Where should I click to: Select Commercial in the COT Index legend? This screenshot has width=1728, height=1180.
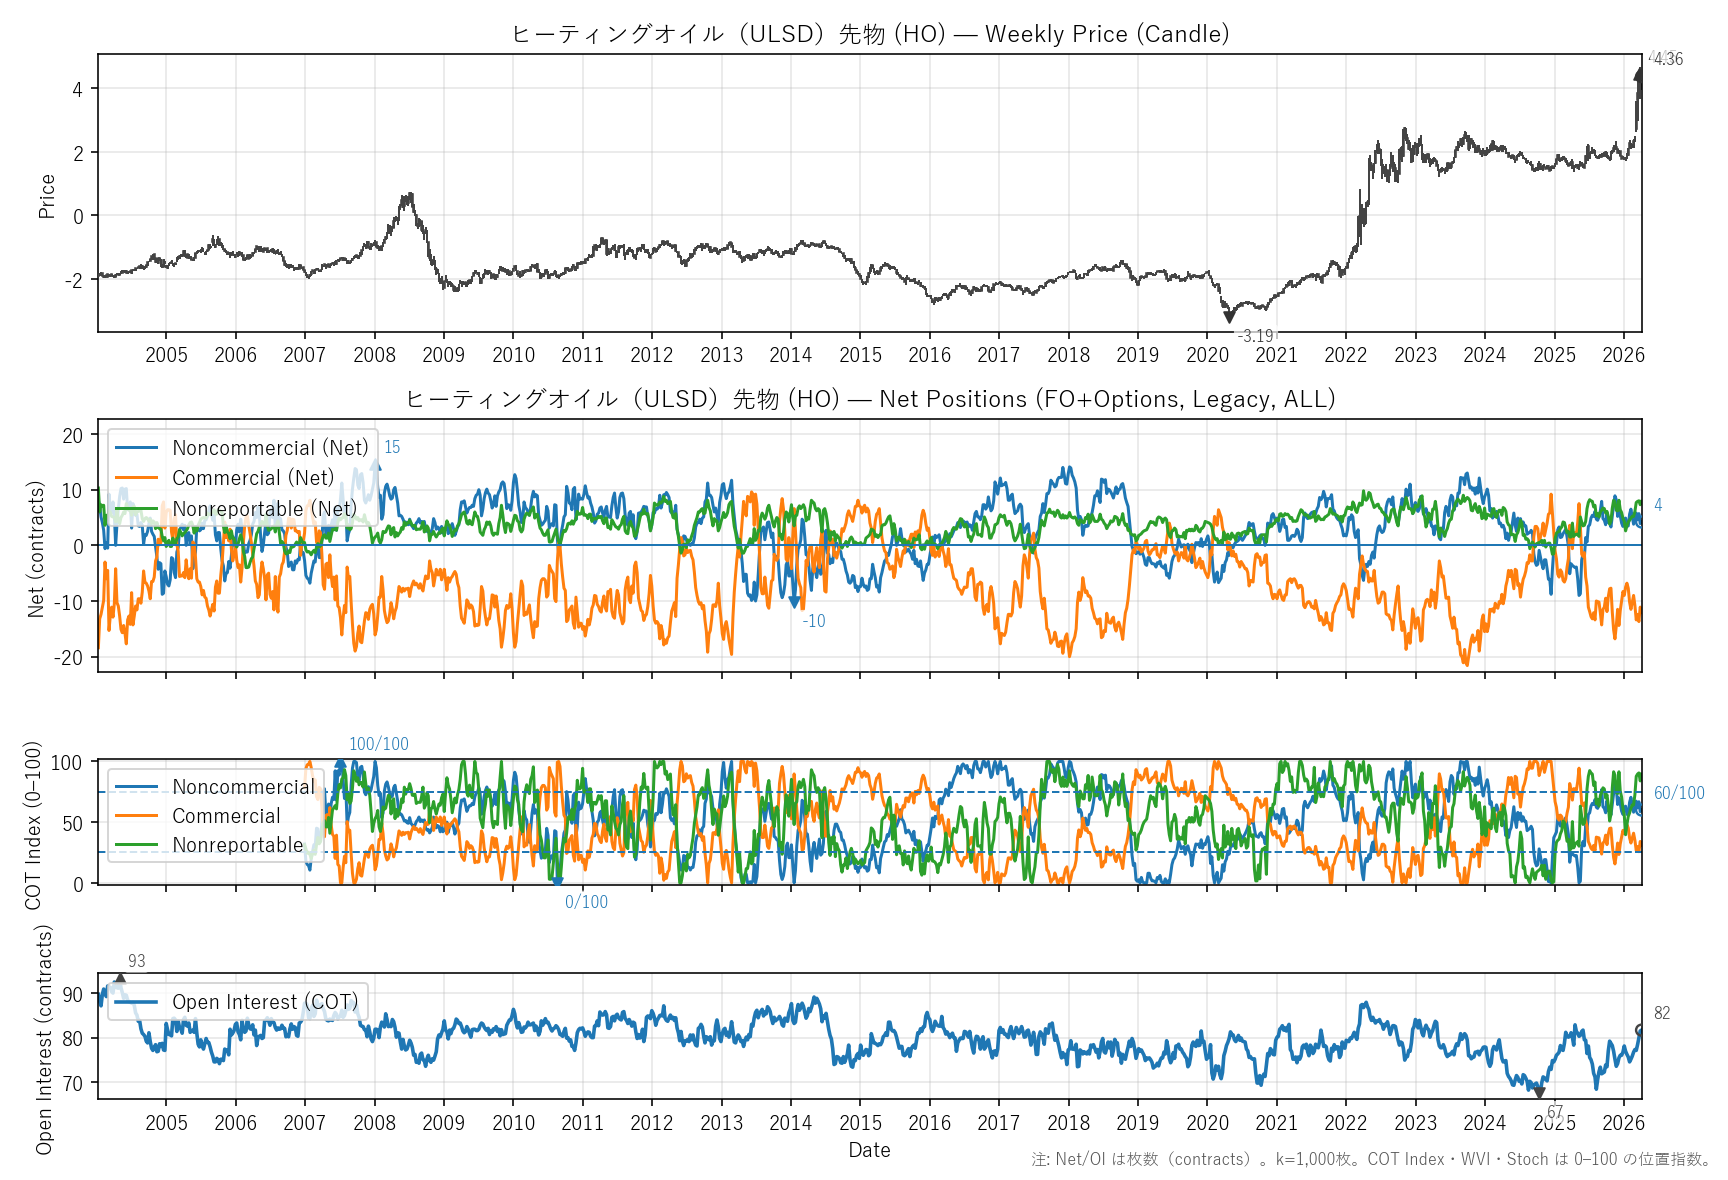coord(226,816)
